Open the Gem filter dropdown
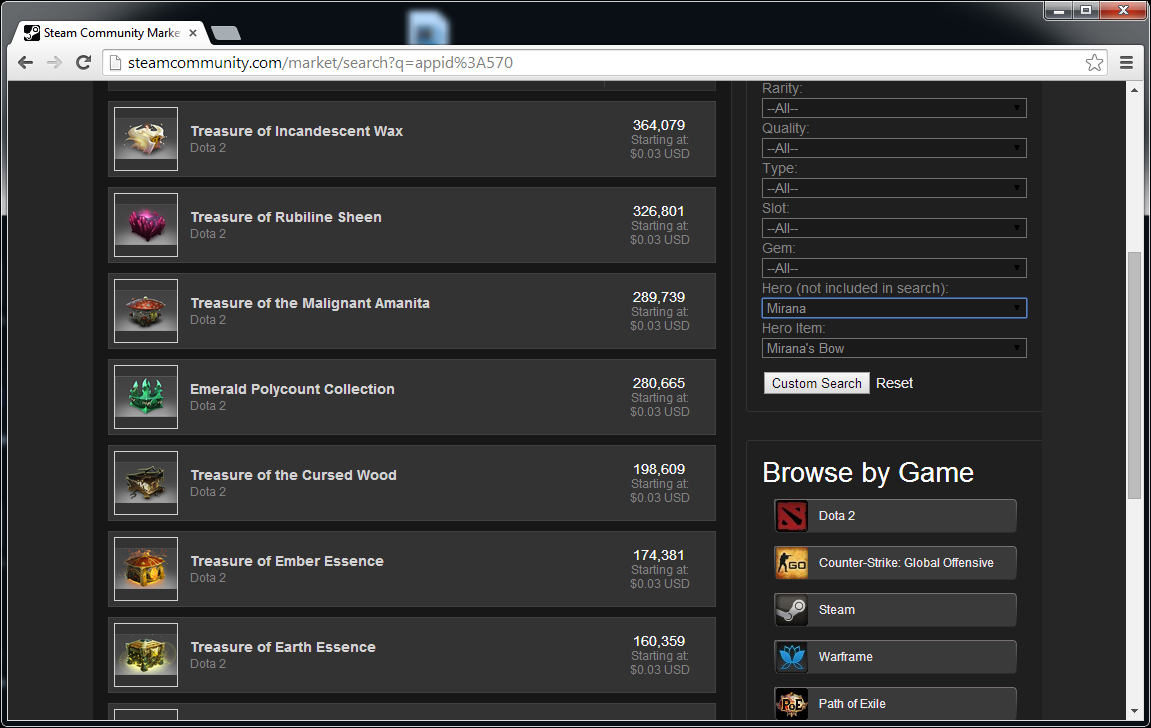Screen dimensions: 1151x728 pos(894,268)
